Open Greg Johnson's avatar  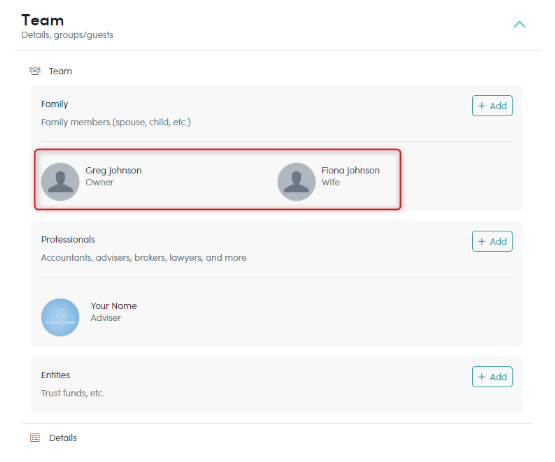tap(60, 182)
